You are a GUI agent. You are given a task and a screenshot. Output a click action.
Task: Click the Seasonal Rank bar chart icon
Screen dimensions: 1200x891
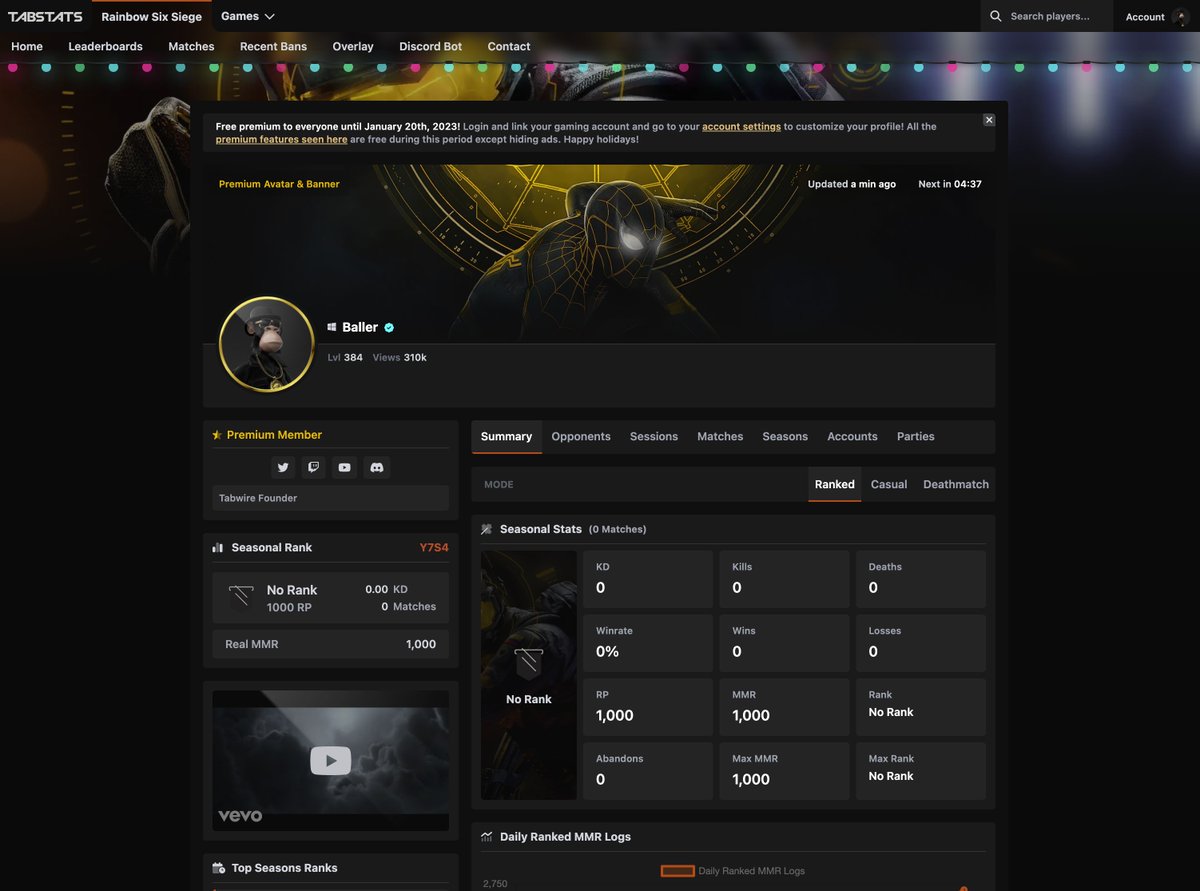pyautogui.click(x=218, y=548)
